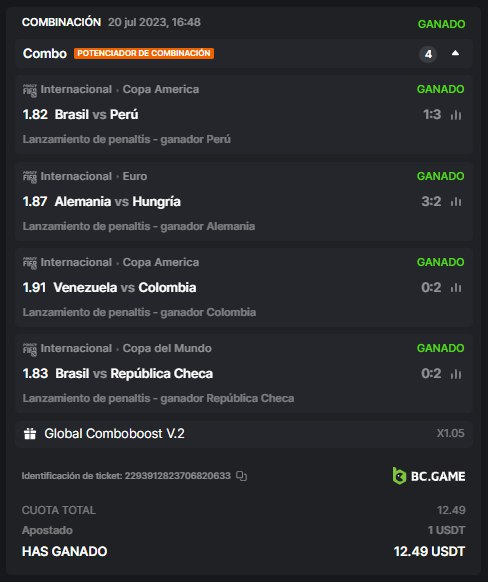Click the FIFA league icon next to Euro
The image size is (488, 582).
[30, 177]
